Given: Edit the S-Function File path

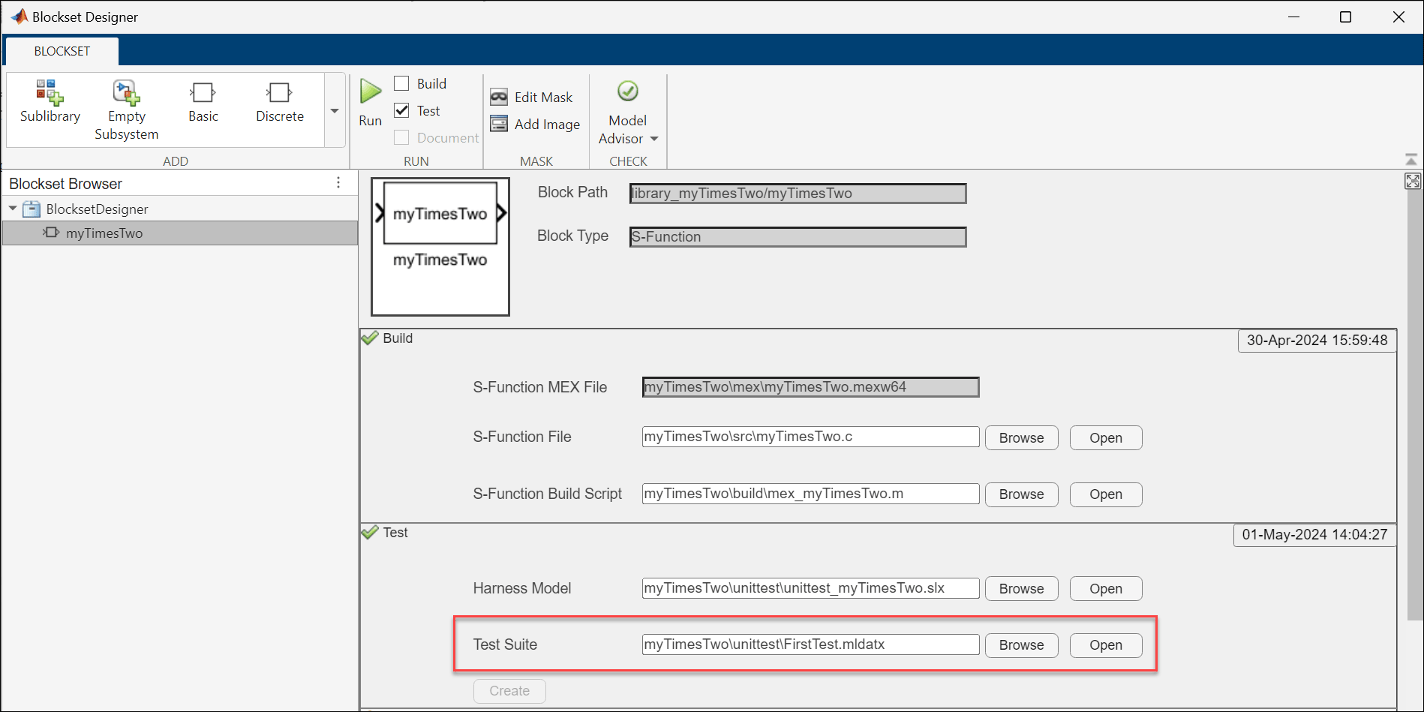Looking at the screenshot, I should point(810,437).
